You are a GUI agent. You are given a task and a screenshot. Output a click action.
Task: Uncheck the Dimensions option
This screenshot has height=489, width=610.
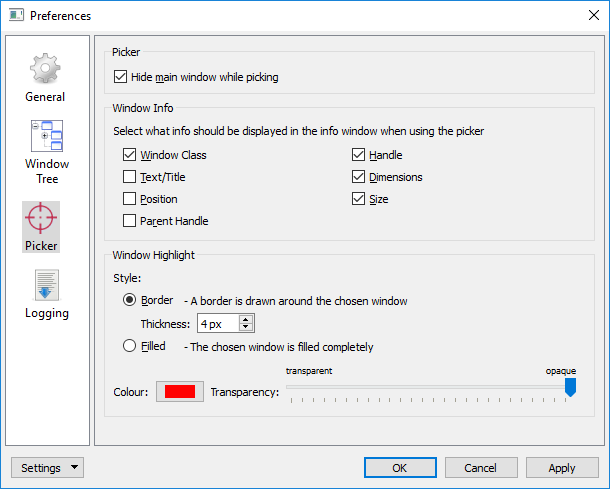[358, 177]
